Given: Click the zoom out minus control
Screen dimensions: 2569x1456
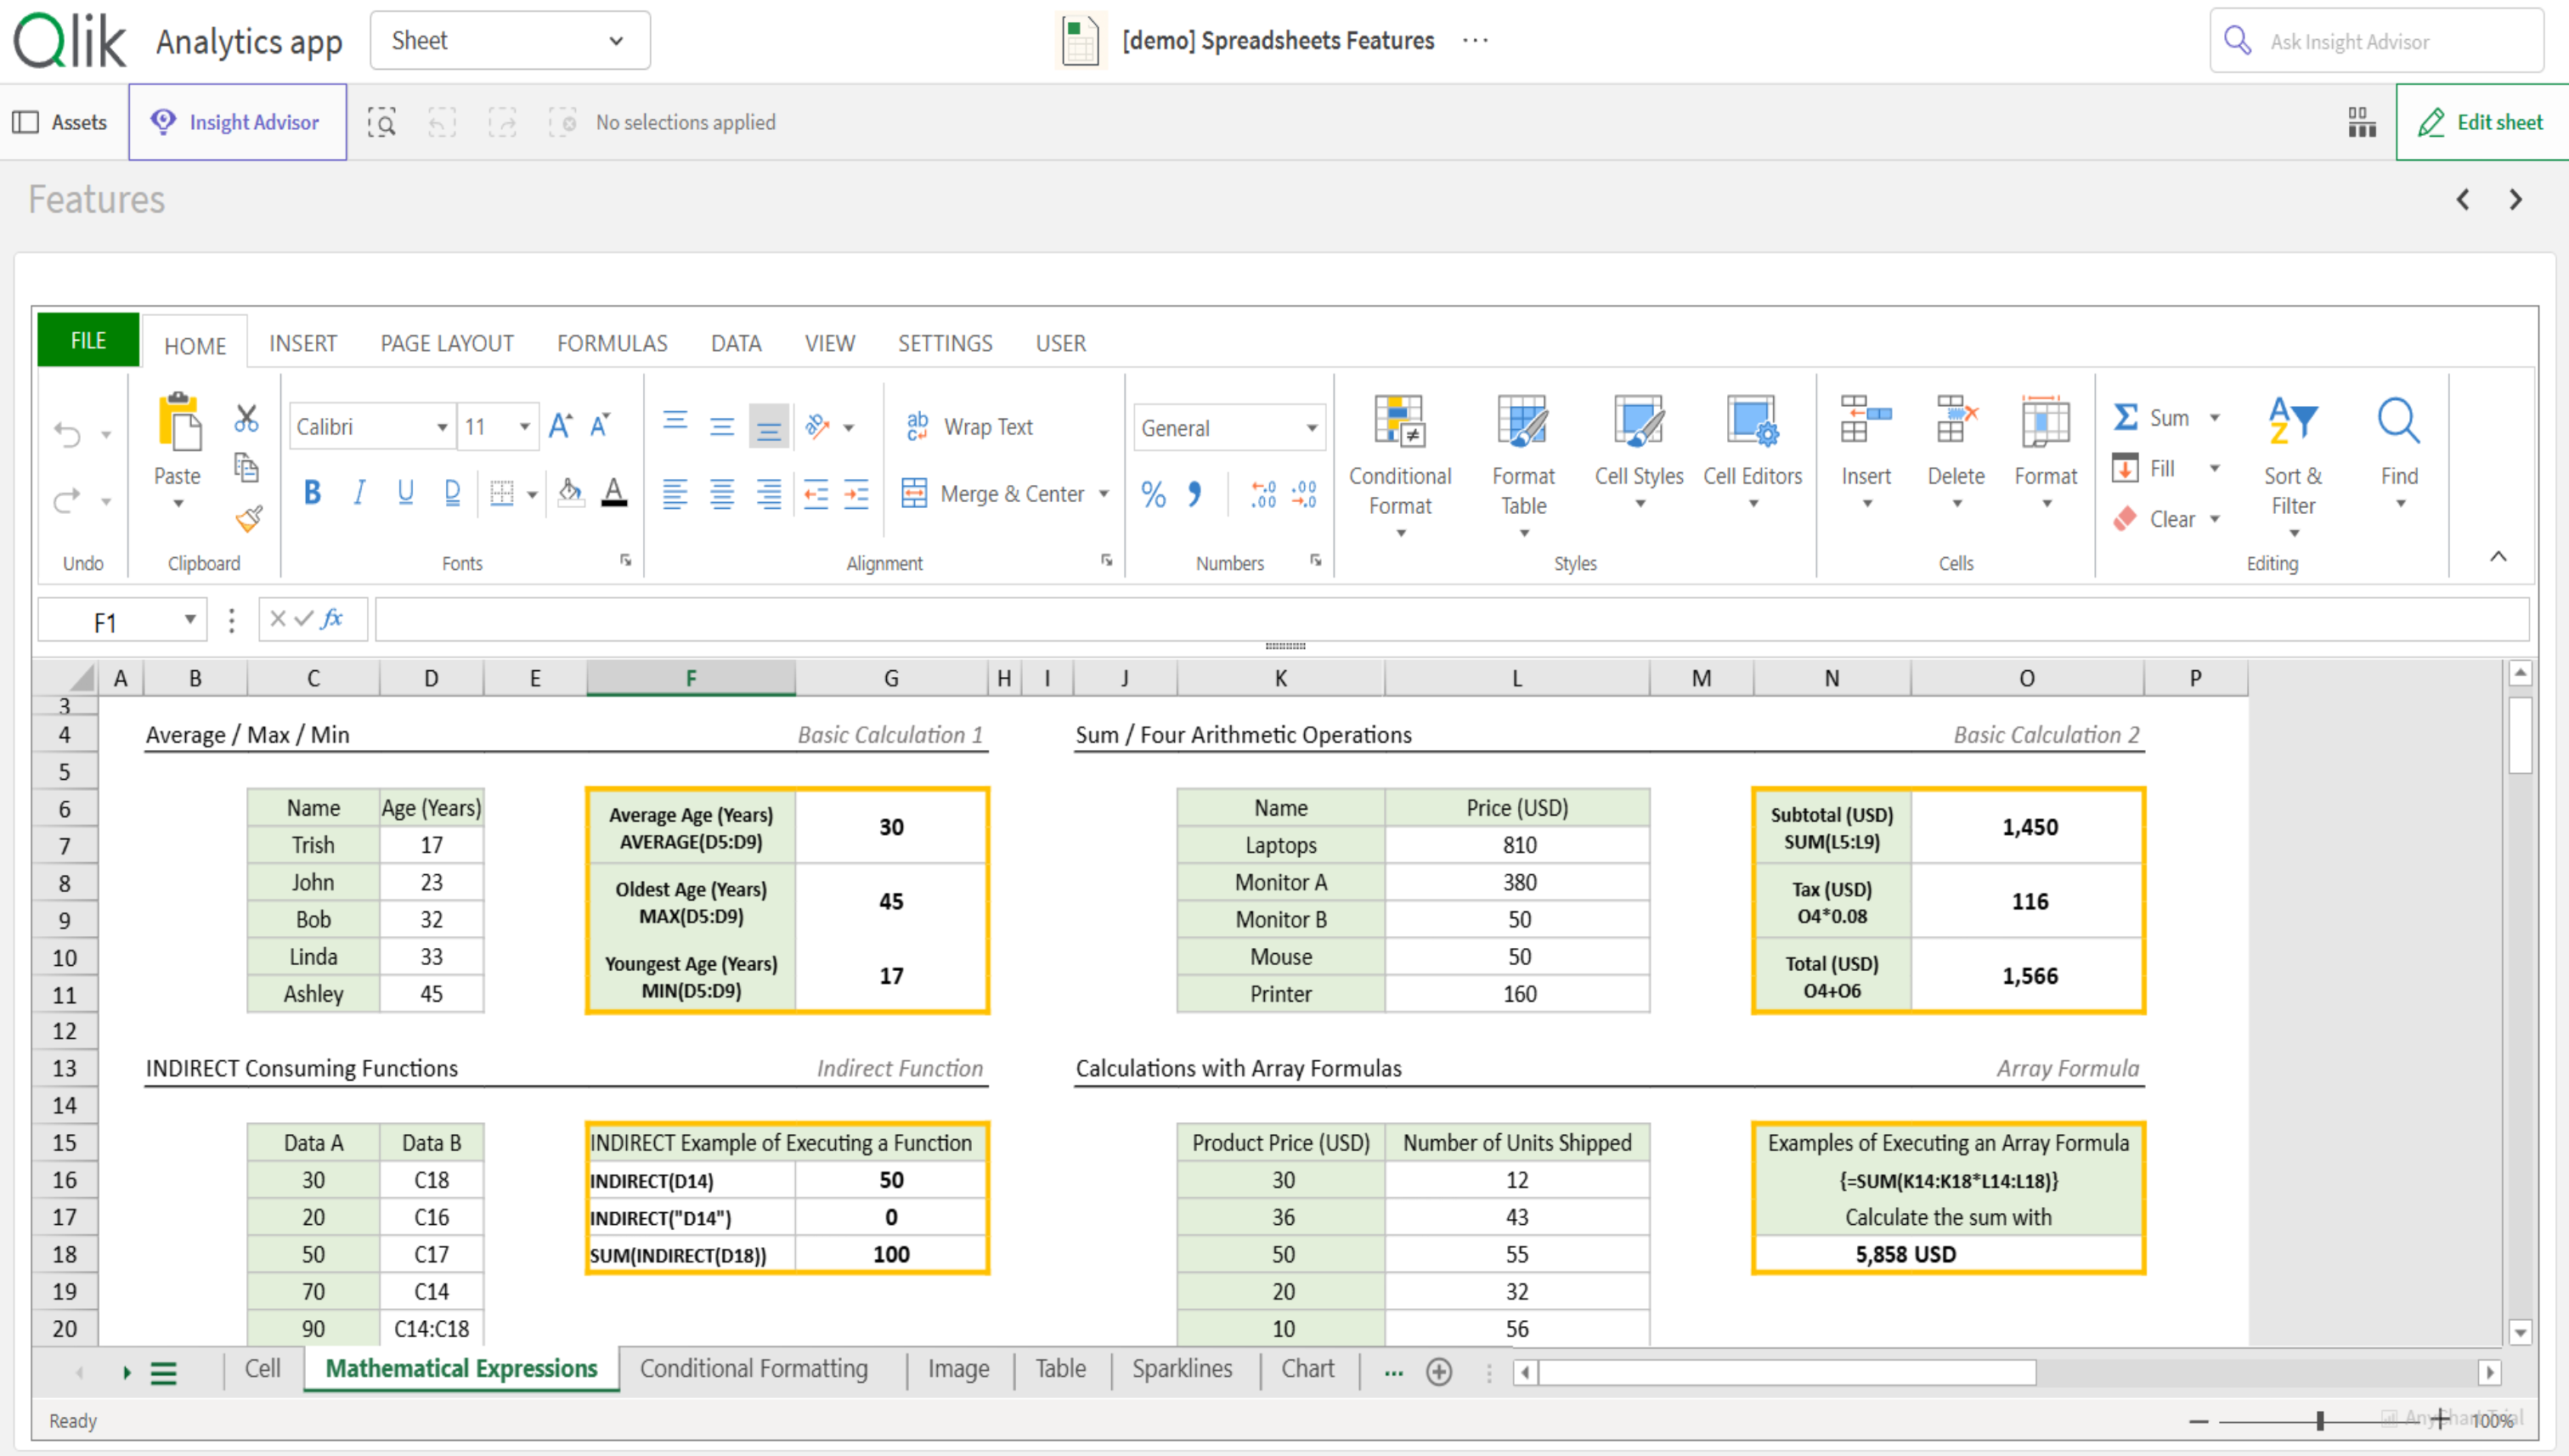Looking at the screenshot, I should tap(2198, 1421).
